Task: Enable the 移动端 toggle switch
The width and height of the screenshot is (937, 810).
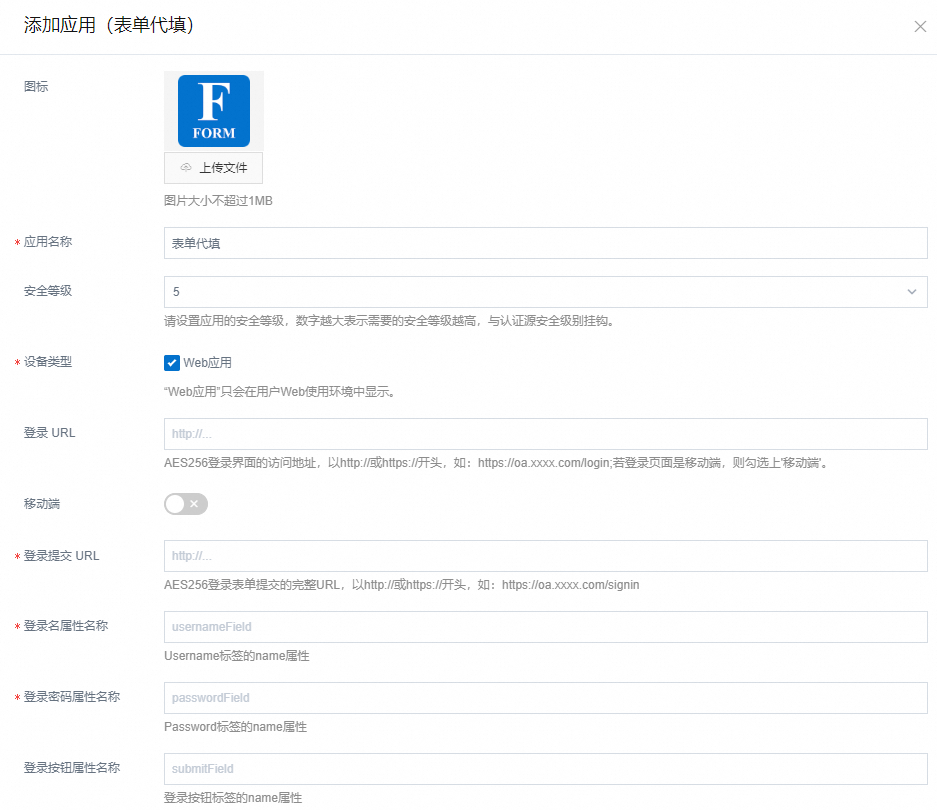Action: pos(186,504)
